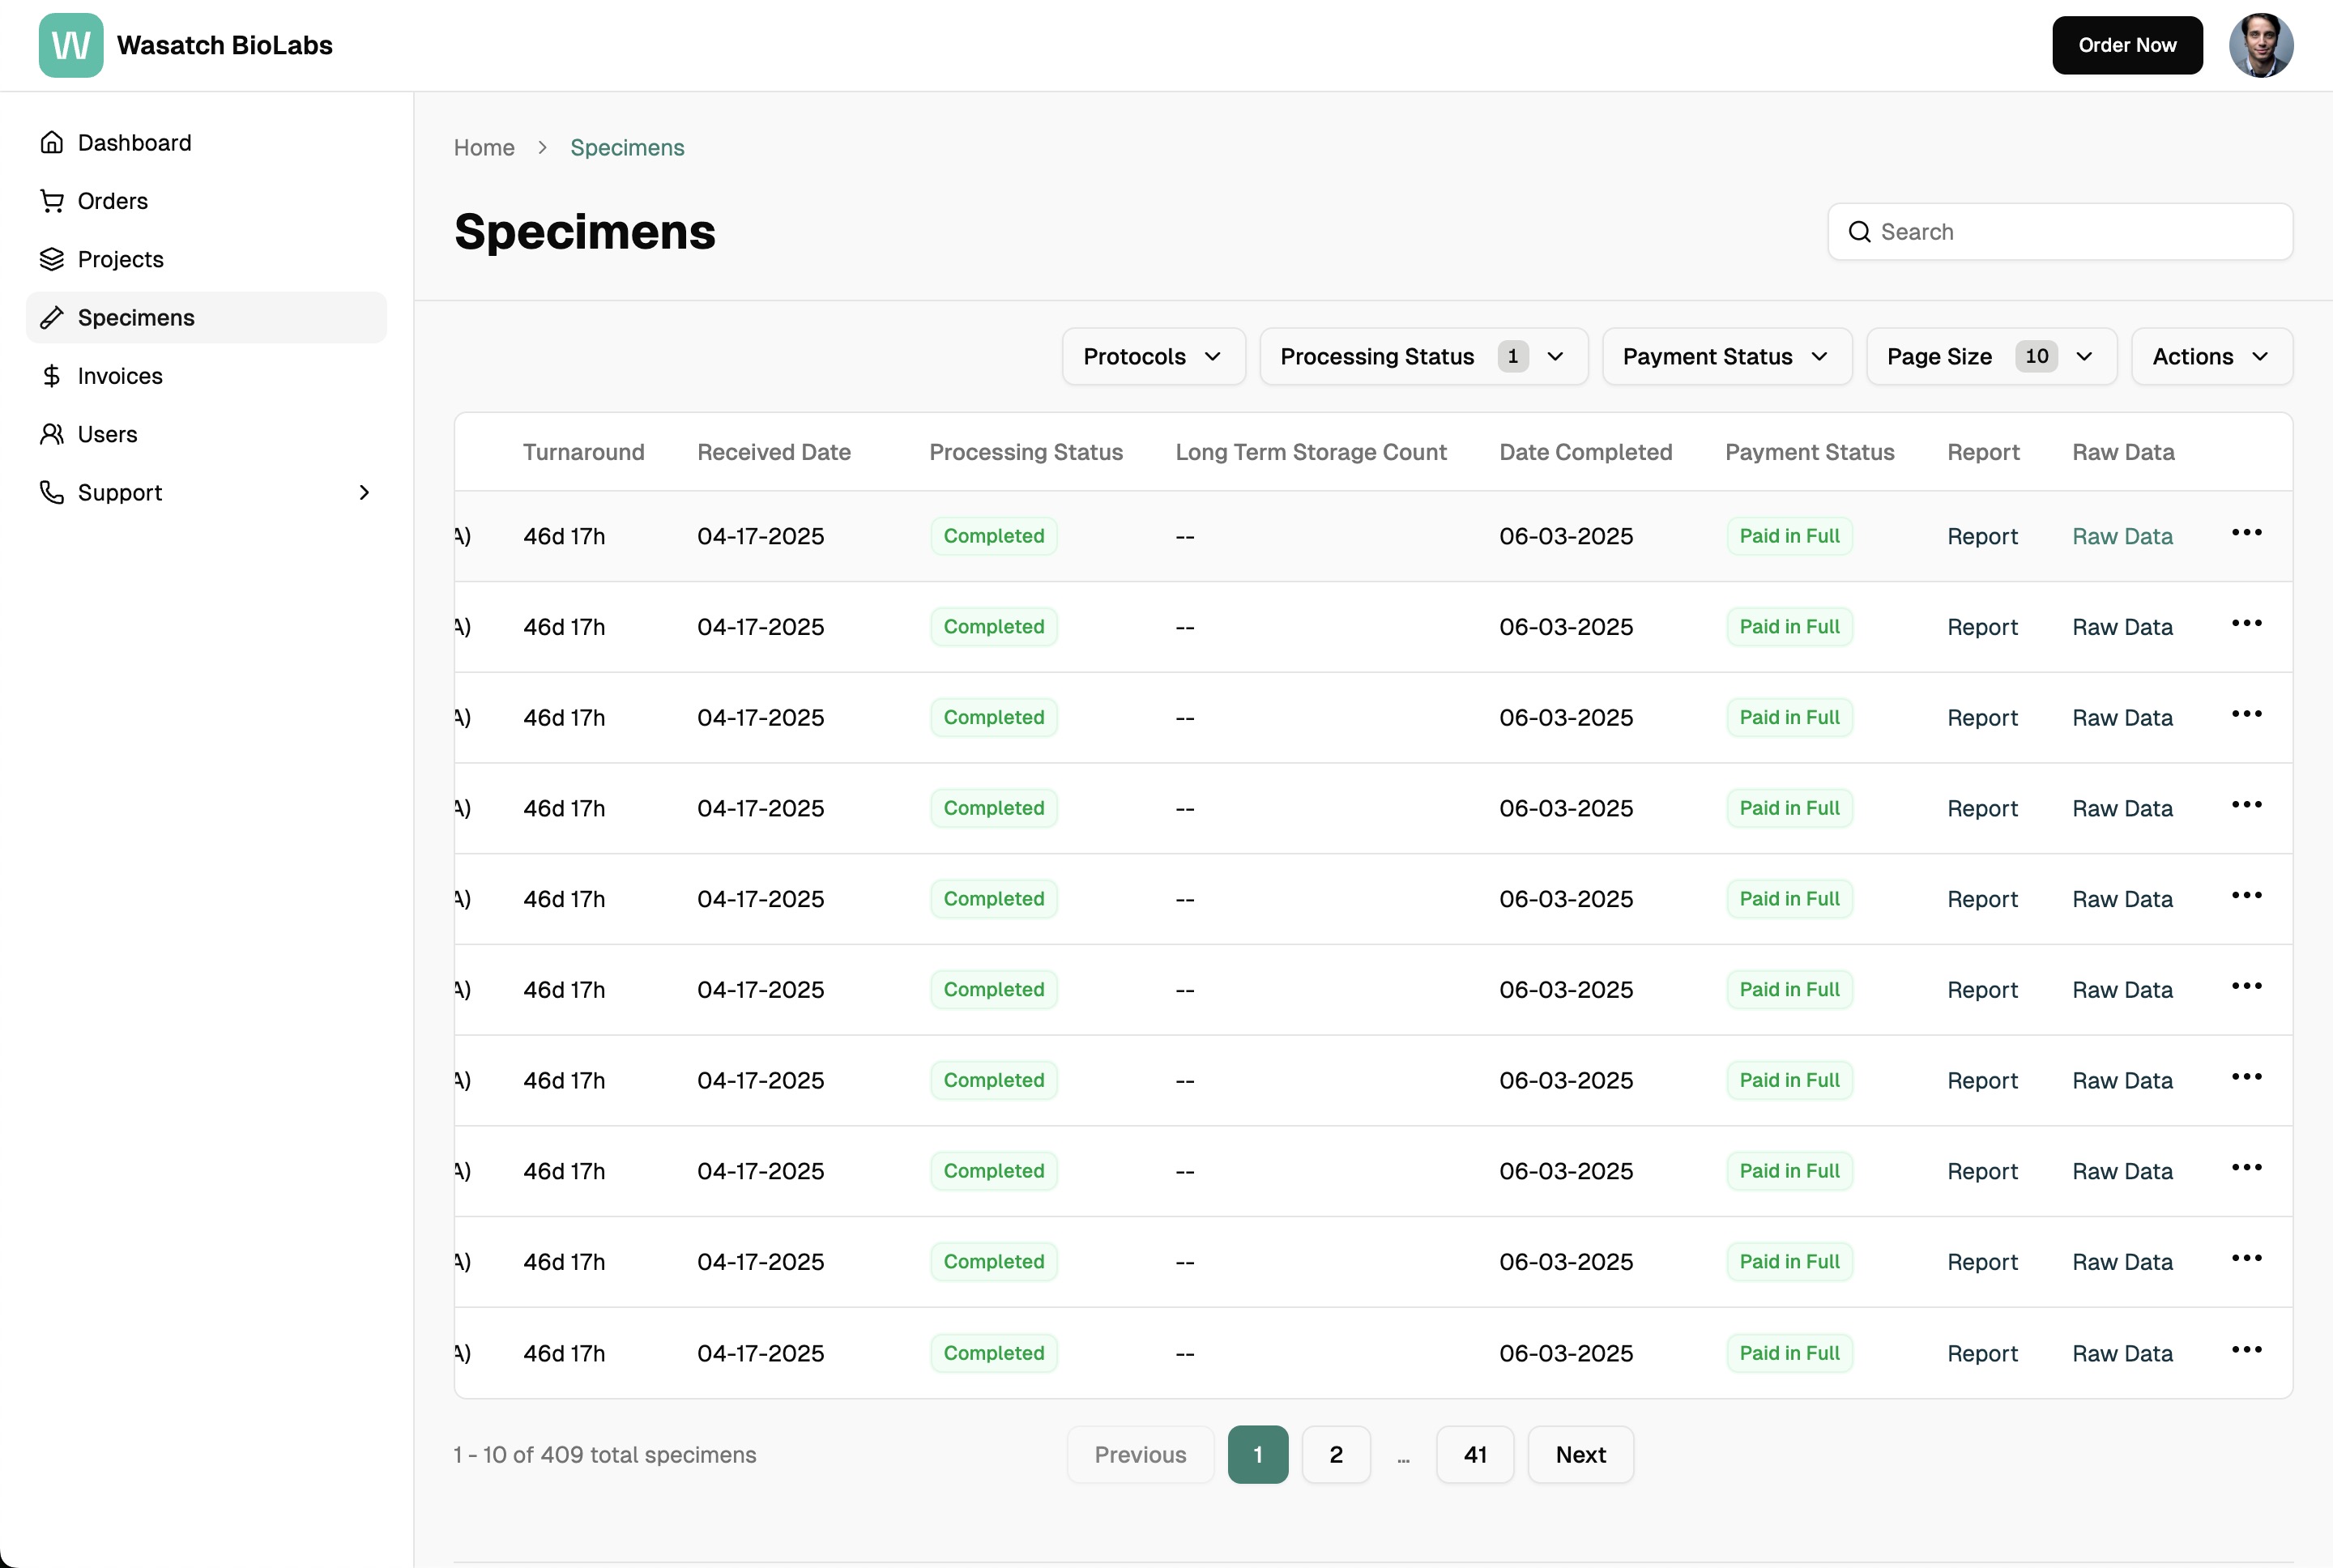The width and height of the screenshot is (2333, 1568).
Task: Open the Actions dropdown menu
Action: 2210,357
